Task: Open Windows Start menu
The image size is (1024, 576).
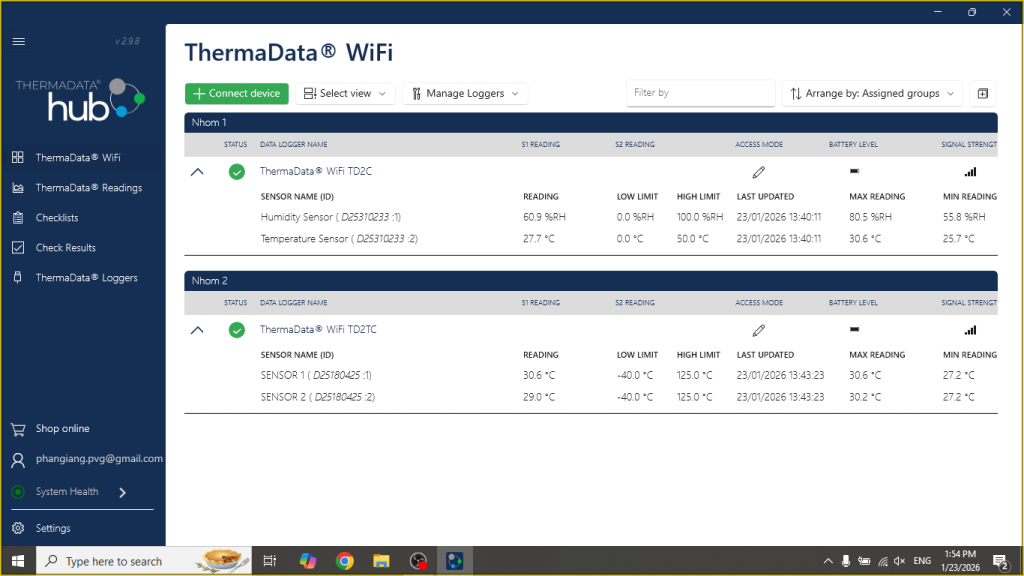Action: click(18, 561)
